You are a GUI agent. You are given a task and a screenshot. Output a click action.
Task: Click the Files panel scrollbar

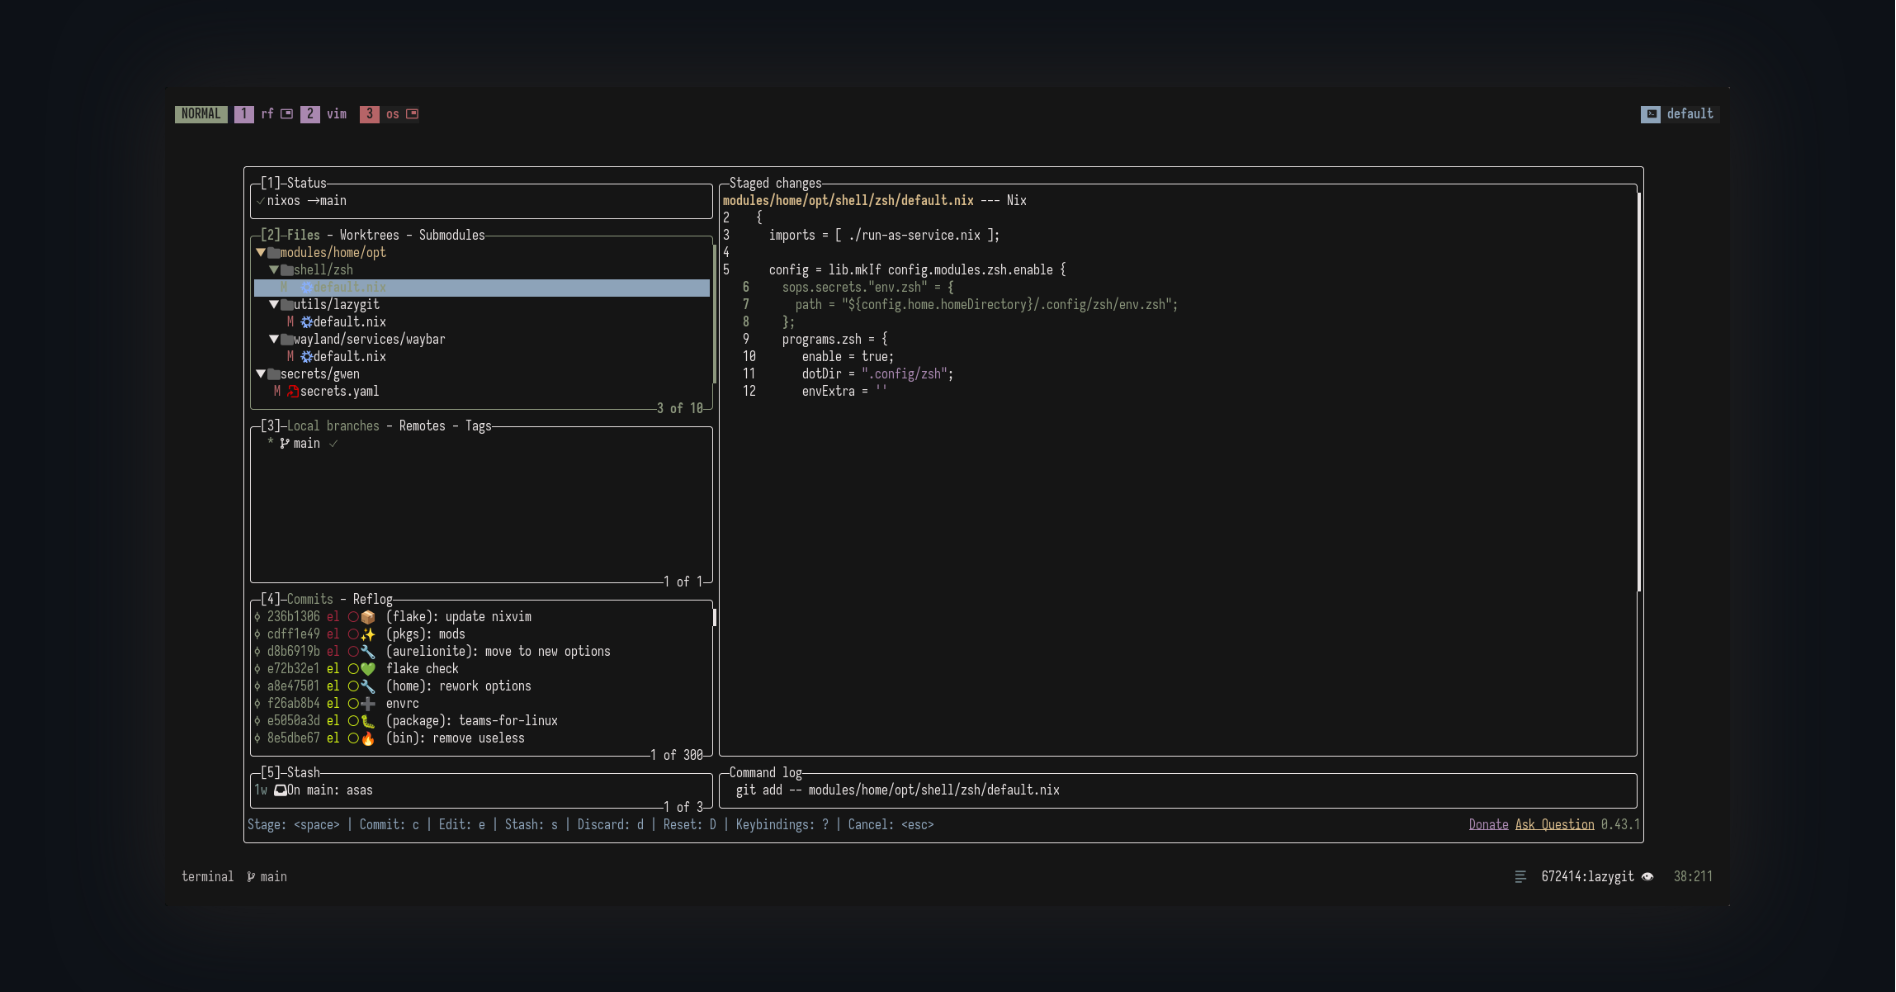coord(714,313)
